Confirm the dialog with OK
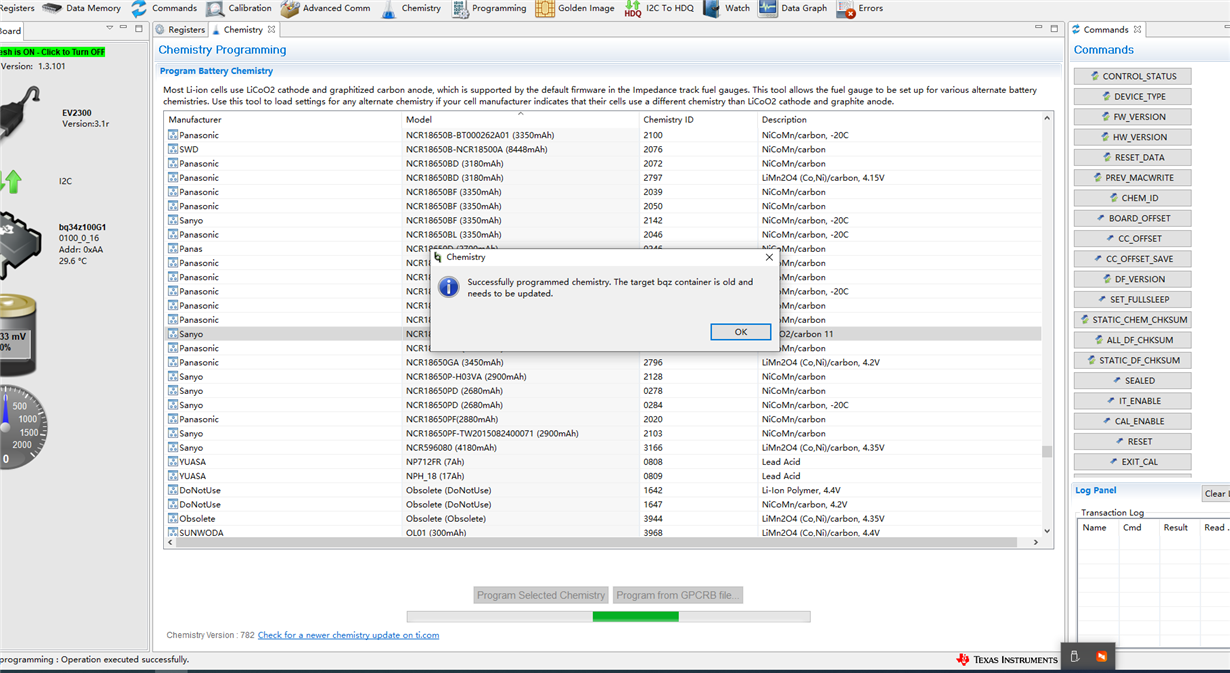The height and width of the screenshot is (673, 1230). (x=740, y=332)
